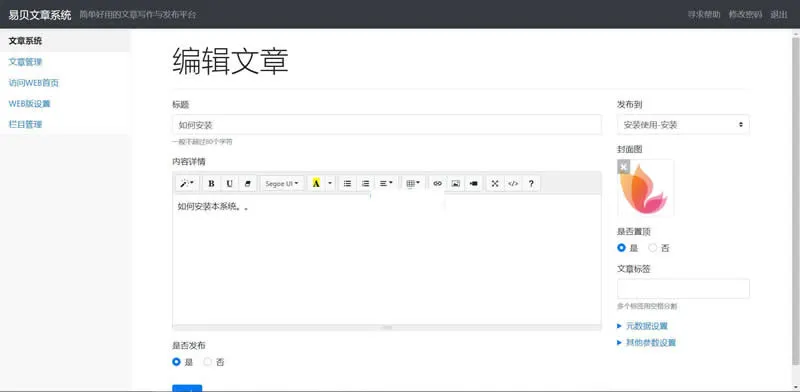800x392 pixels.
Task: Click the editor resize handle bar
Action: coord(387,327)
